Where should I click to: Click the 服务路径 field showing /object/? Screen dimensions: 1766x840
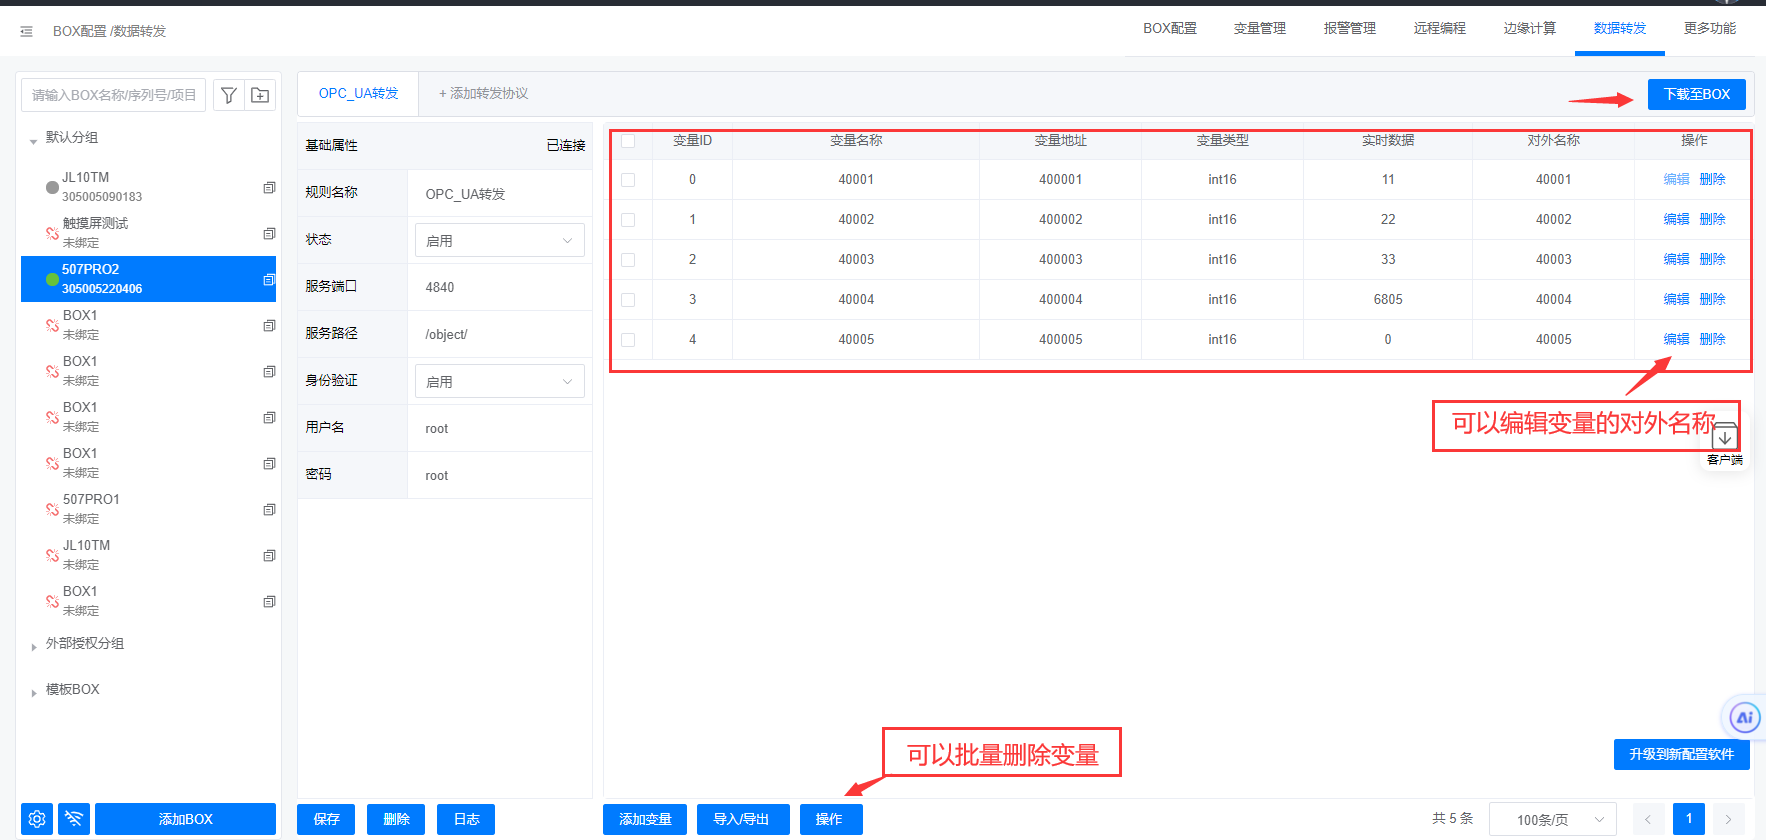(499, 334)
